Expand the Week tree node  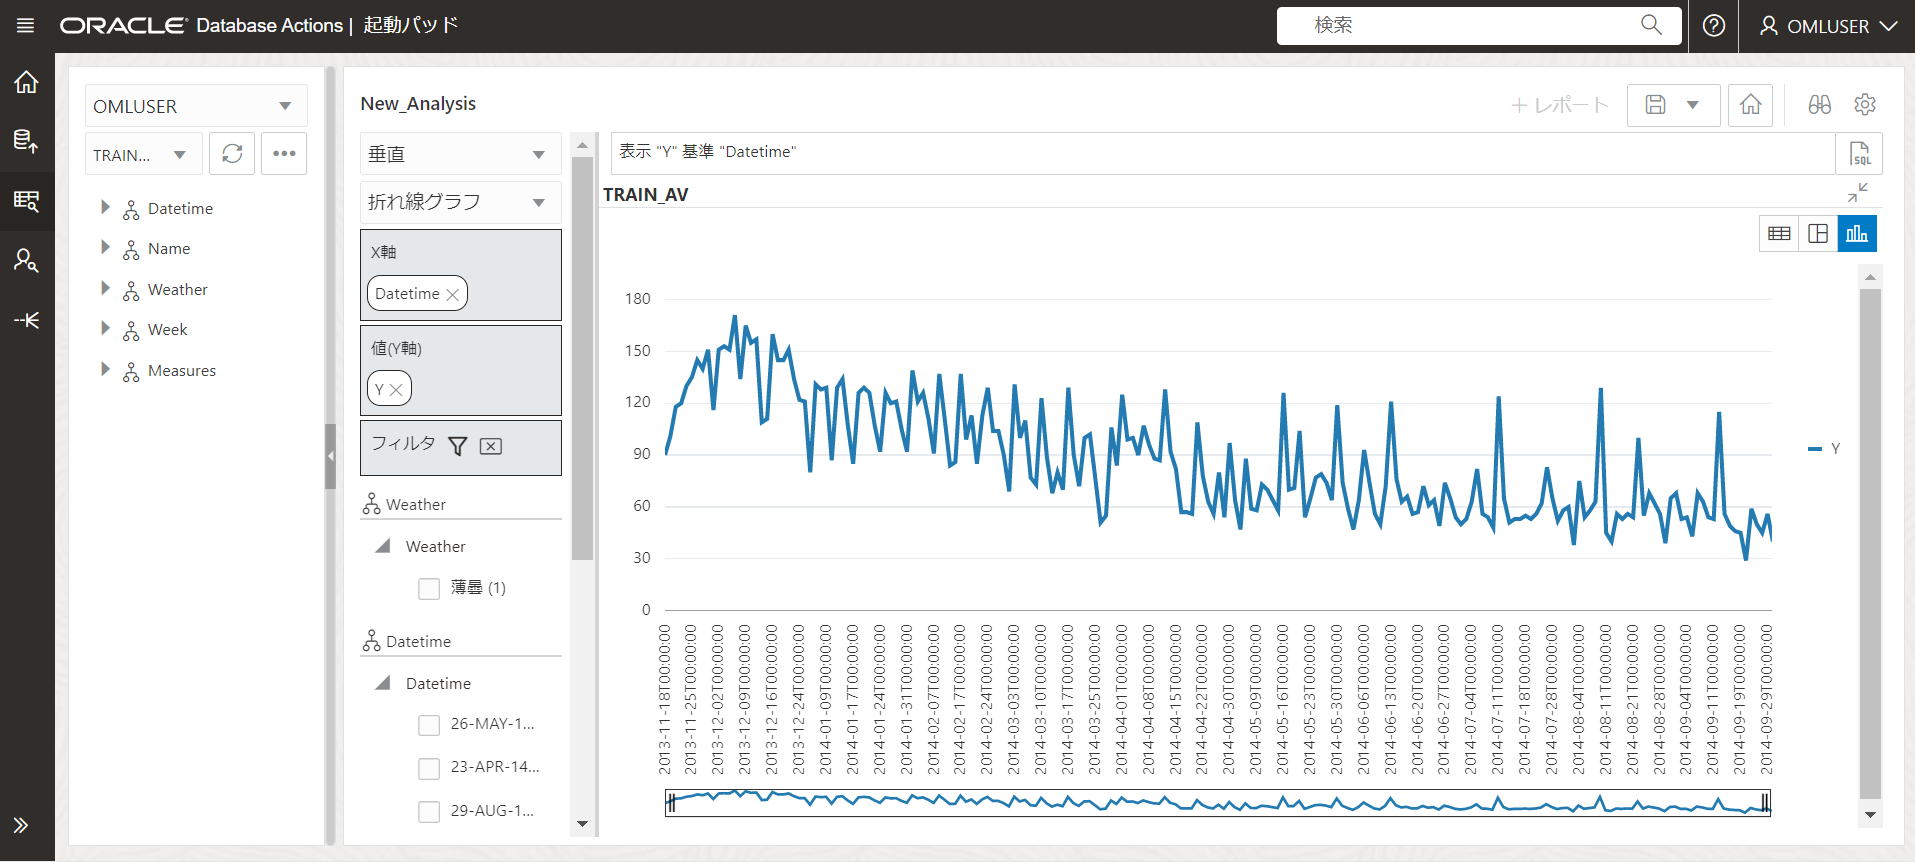[x=105, y=328]
